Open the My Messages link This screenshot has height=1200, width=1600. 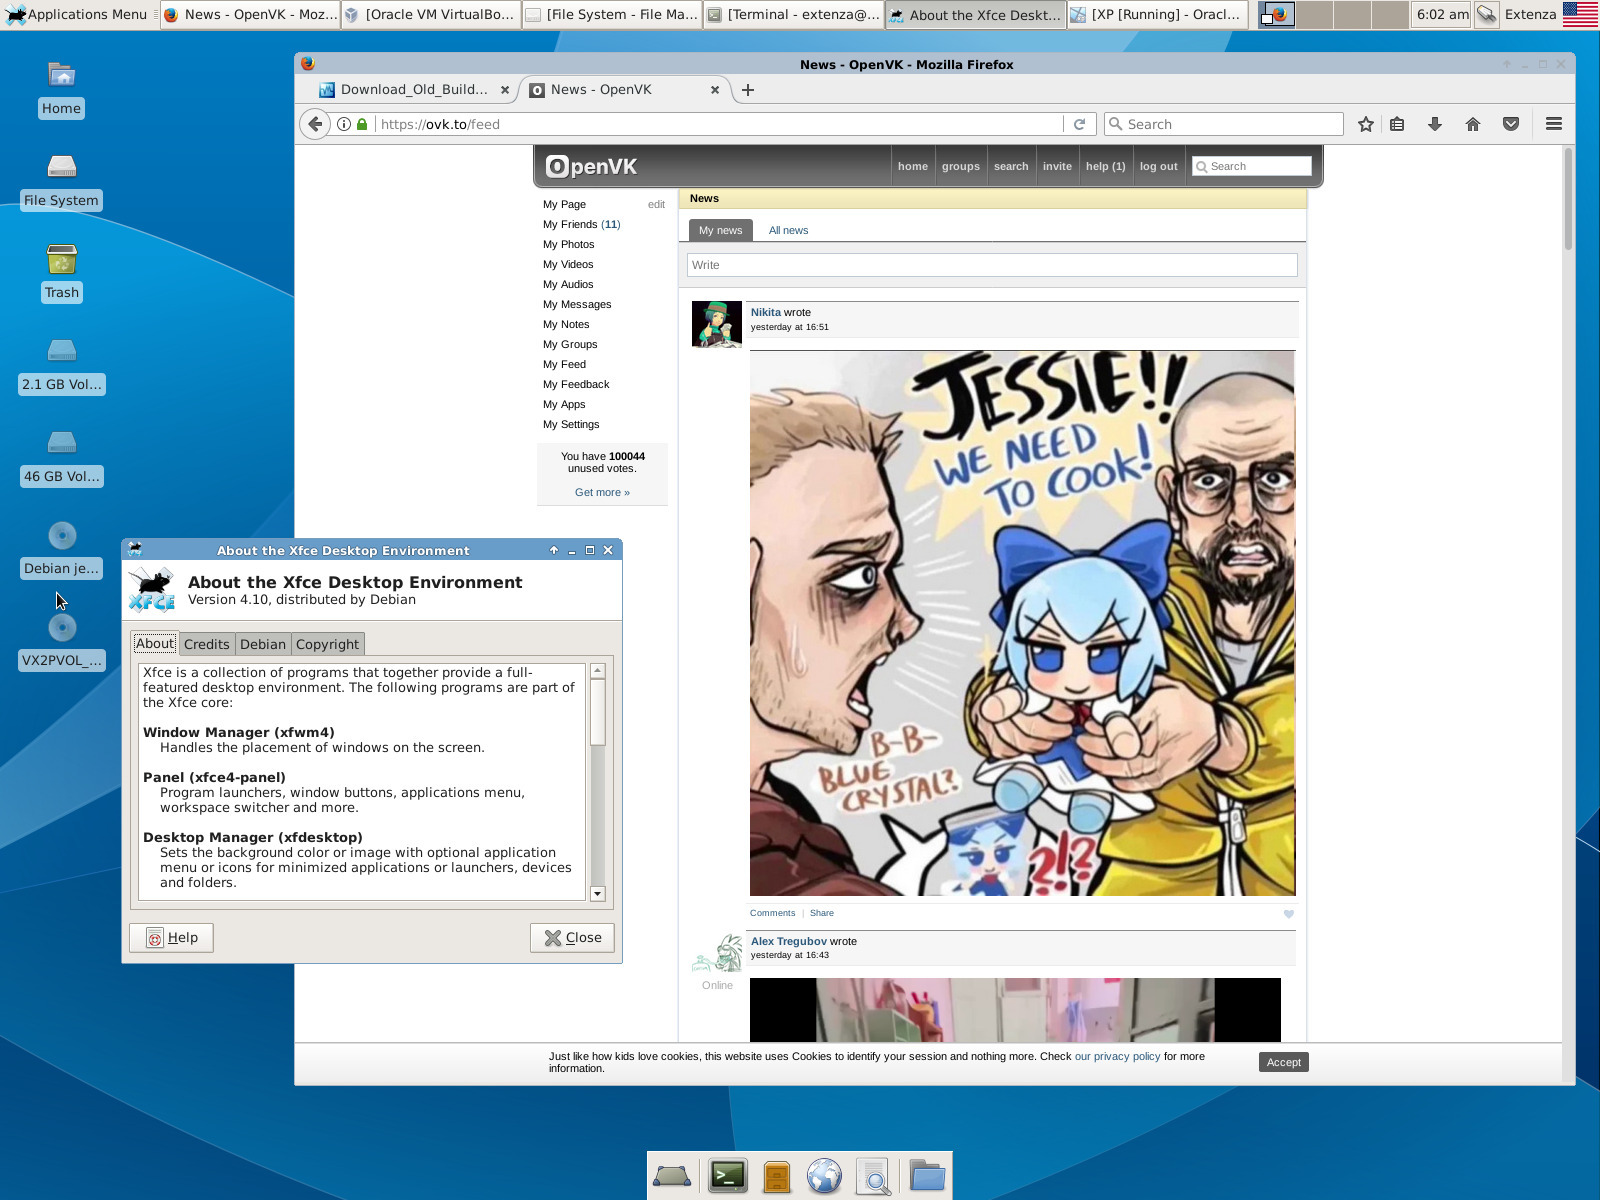click(x=577, y=304)
